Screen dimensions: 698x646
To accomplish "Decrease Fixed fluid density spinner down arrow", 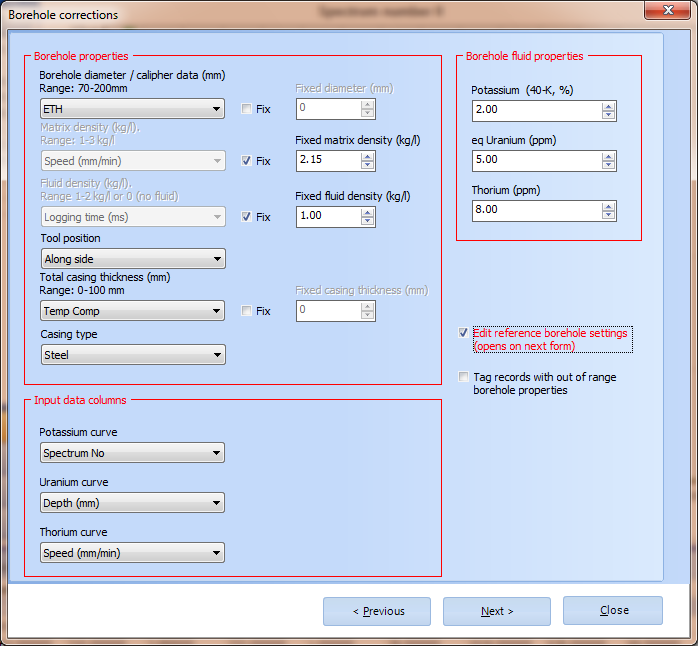I will point(368,221).
